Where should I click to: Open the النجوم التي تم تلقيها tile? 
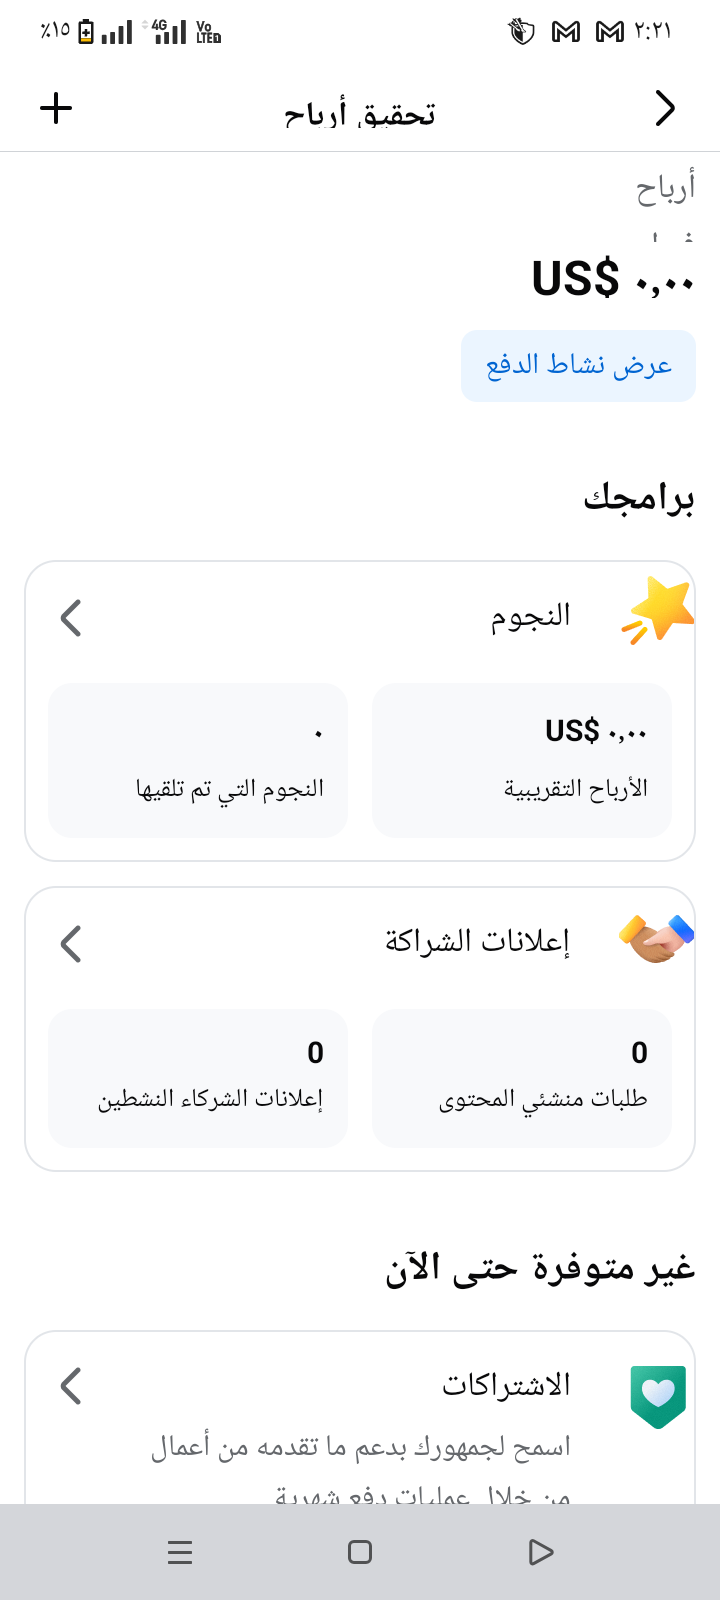pyautogui.click(x=198, y=759)
